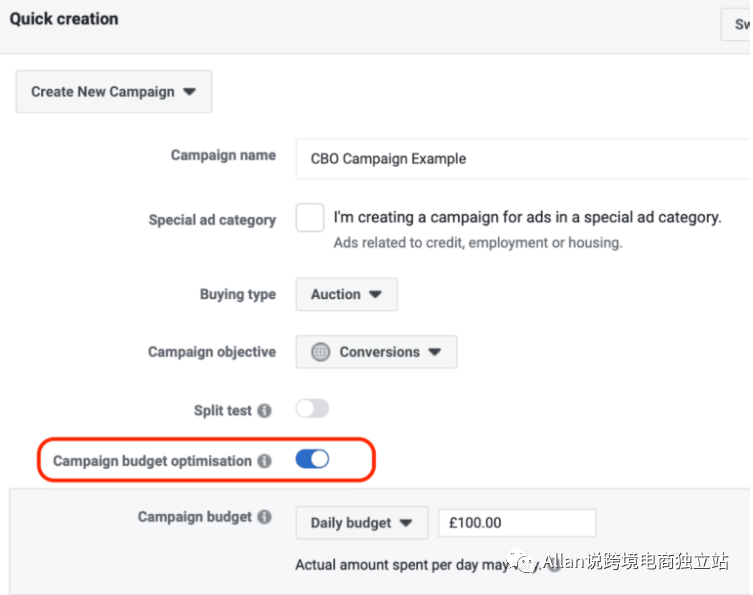Image resolution: width=753 pixels, height=595 pixels.
Task: Expand the Daily budget dropdown
Action: 361,523
